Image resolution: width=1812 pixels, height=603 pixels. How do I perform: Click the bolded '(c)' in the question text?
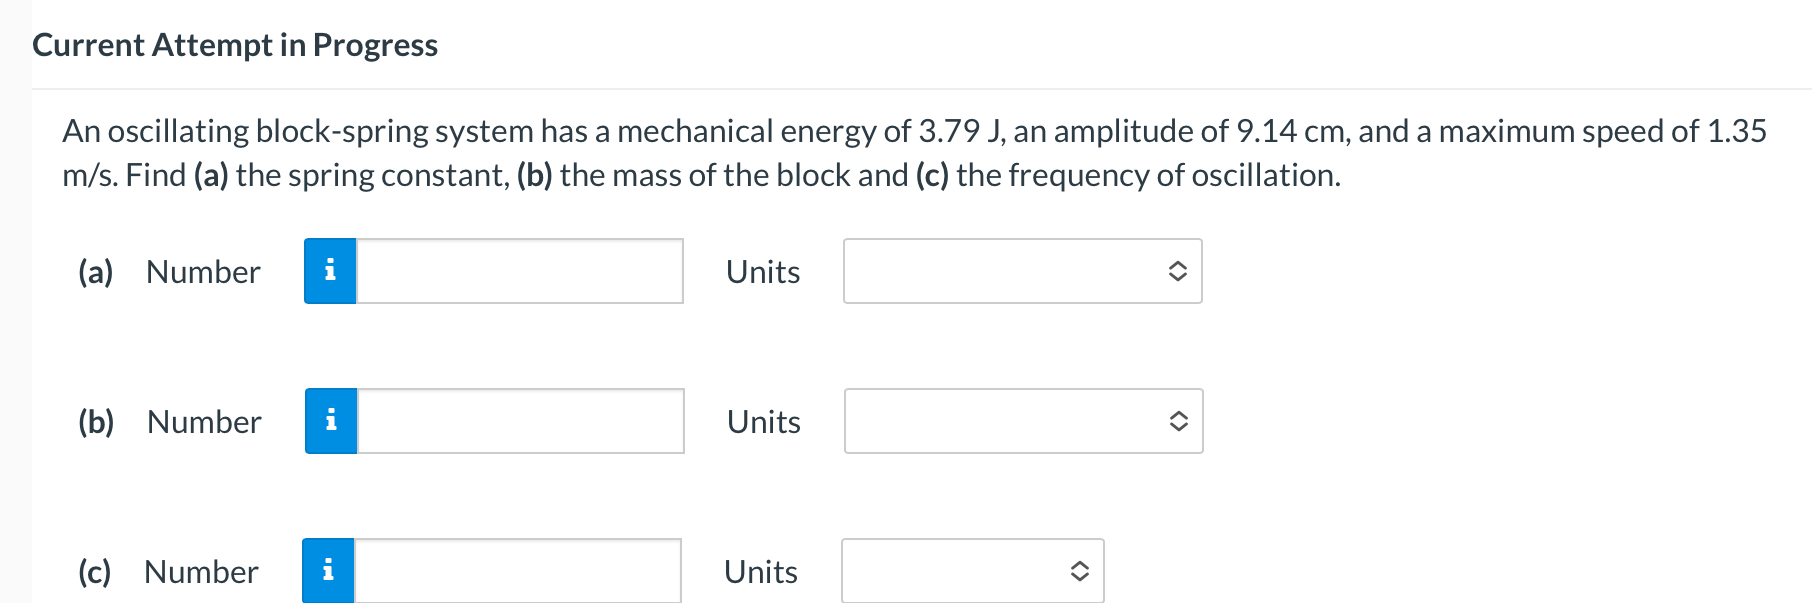[x=930, y=174]
